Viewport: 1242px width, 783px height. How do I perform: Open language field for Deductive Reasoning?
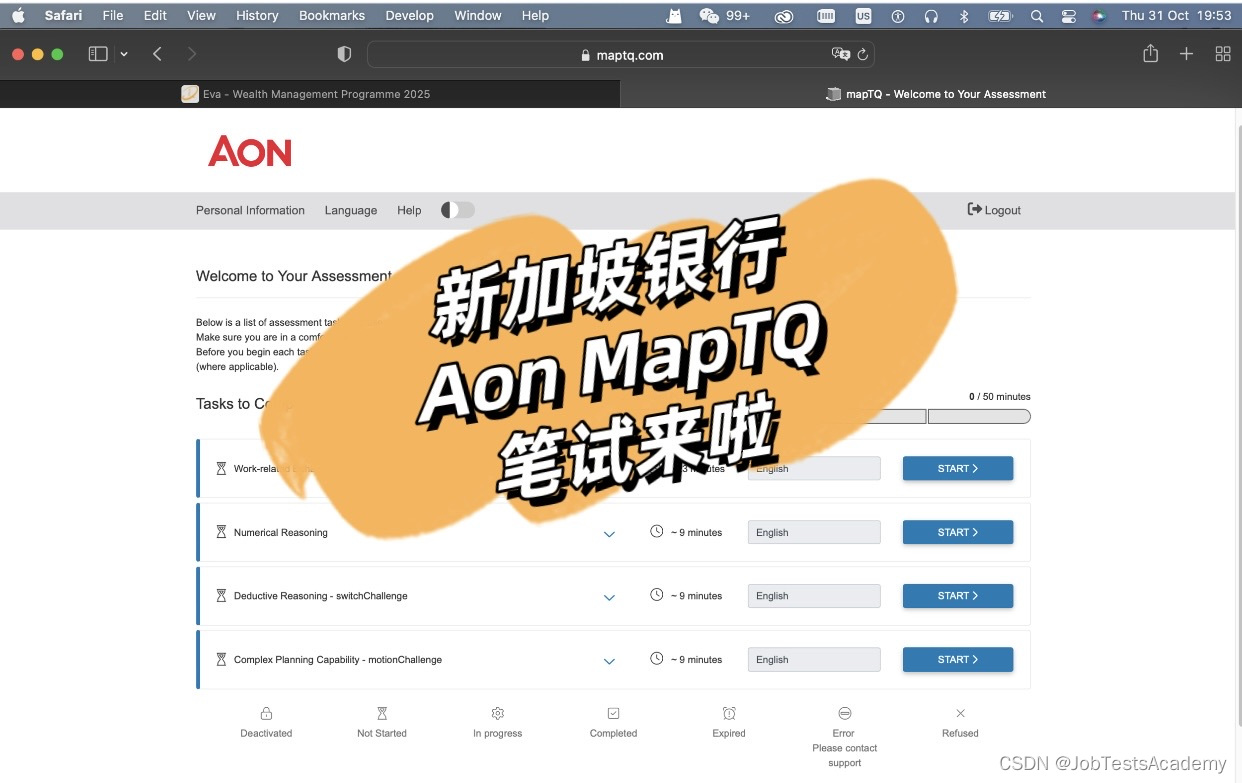click(x=814, y=596)
